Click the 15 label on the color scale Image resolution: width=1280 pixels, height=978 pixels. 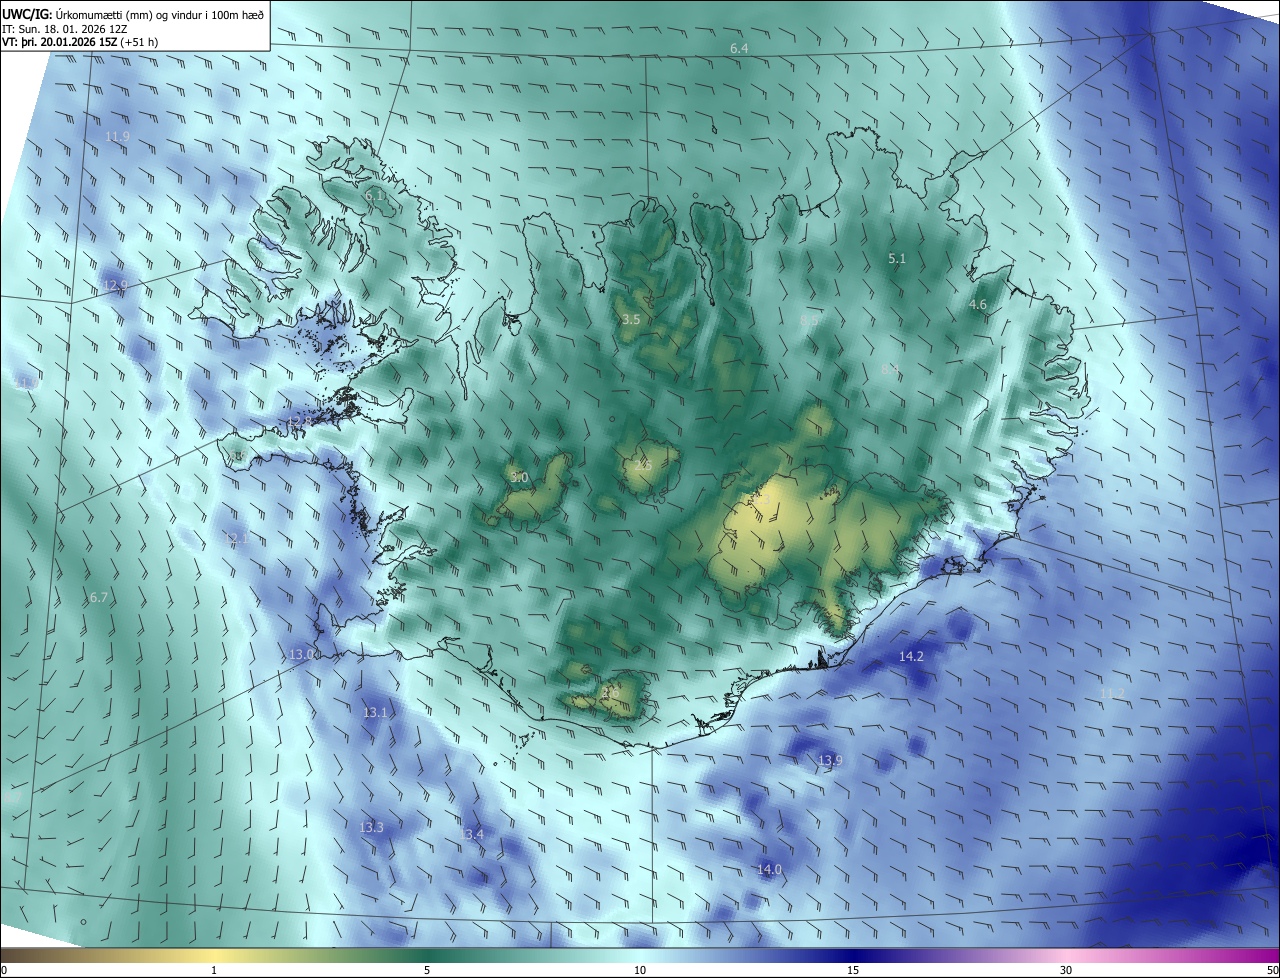click(x=853, y=971)
